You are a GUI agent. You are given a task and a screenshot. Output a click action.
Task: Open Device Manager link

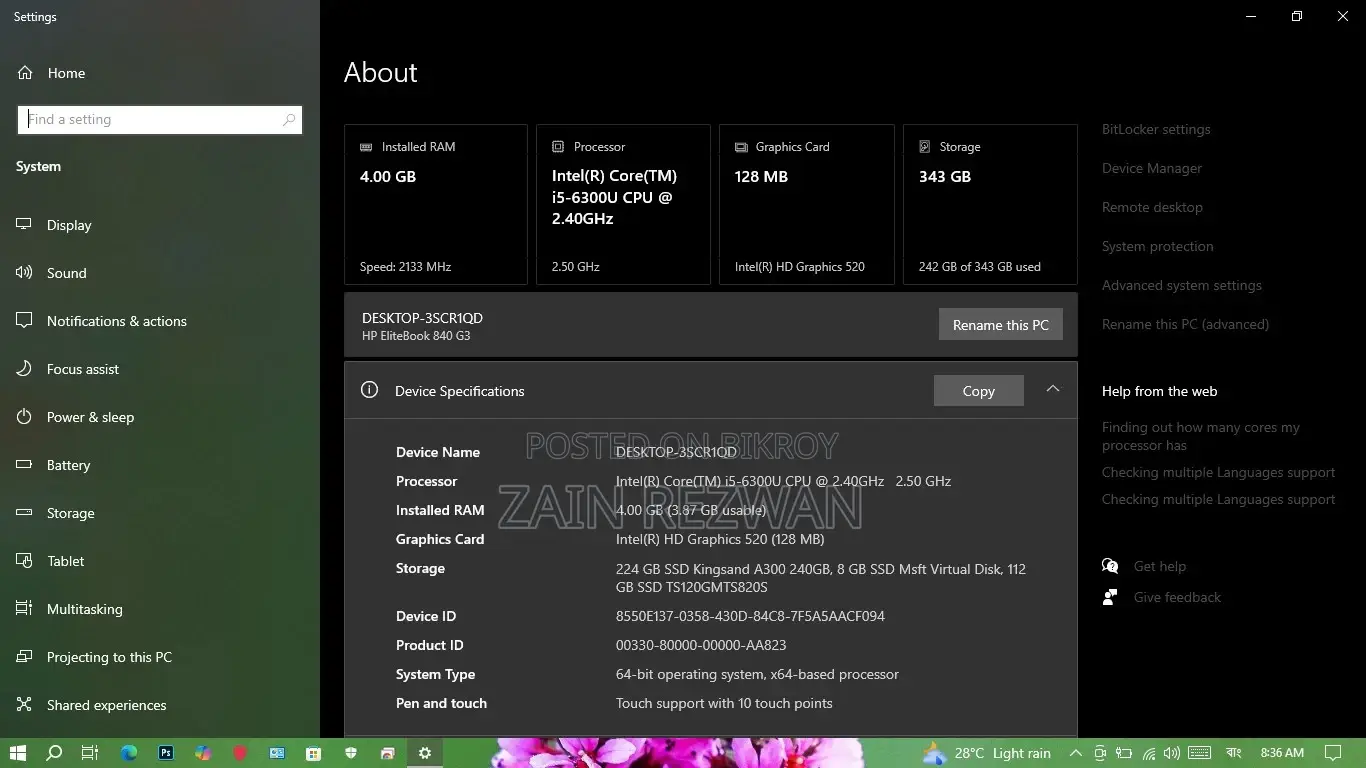(1152, 168)
